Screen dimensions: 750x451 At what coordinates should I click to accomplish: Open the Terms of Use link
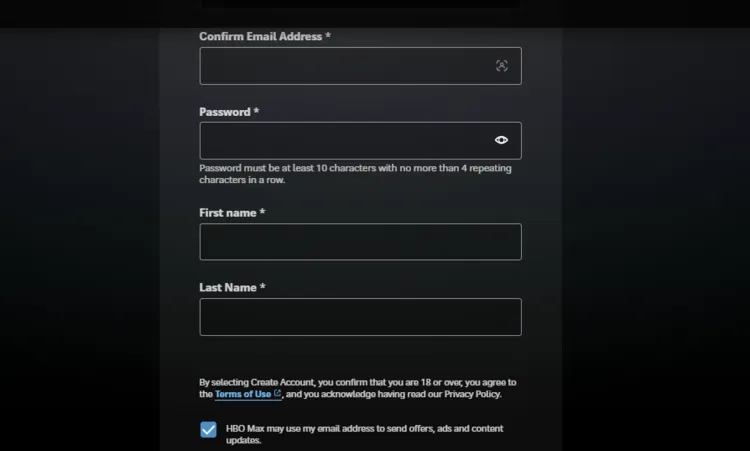click(242, 394)
